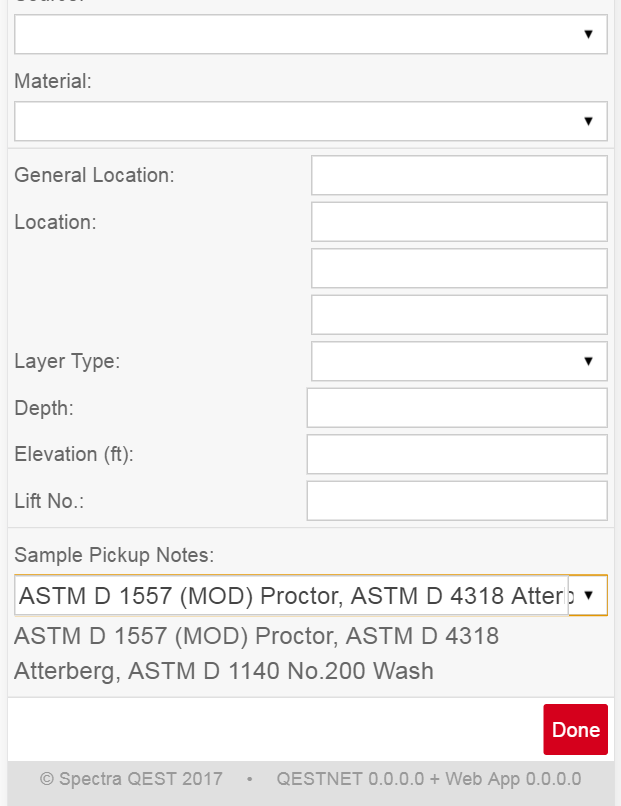Click the Elevation (ft) input field
Viewport: 621px width, 806px height.
[x=457, y=454]
